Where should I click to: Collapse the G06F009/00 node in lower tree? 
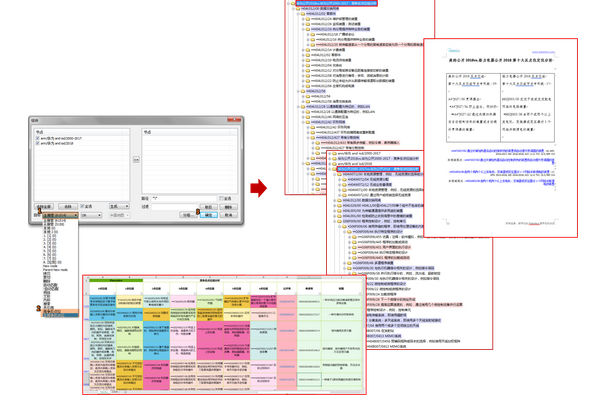[335, 221]
